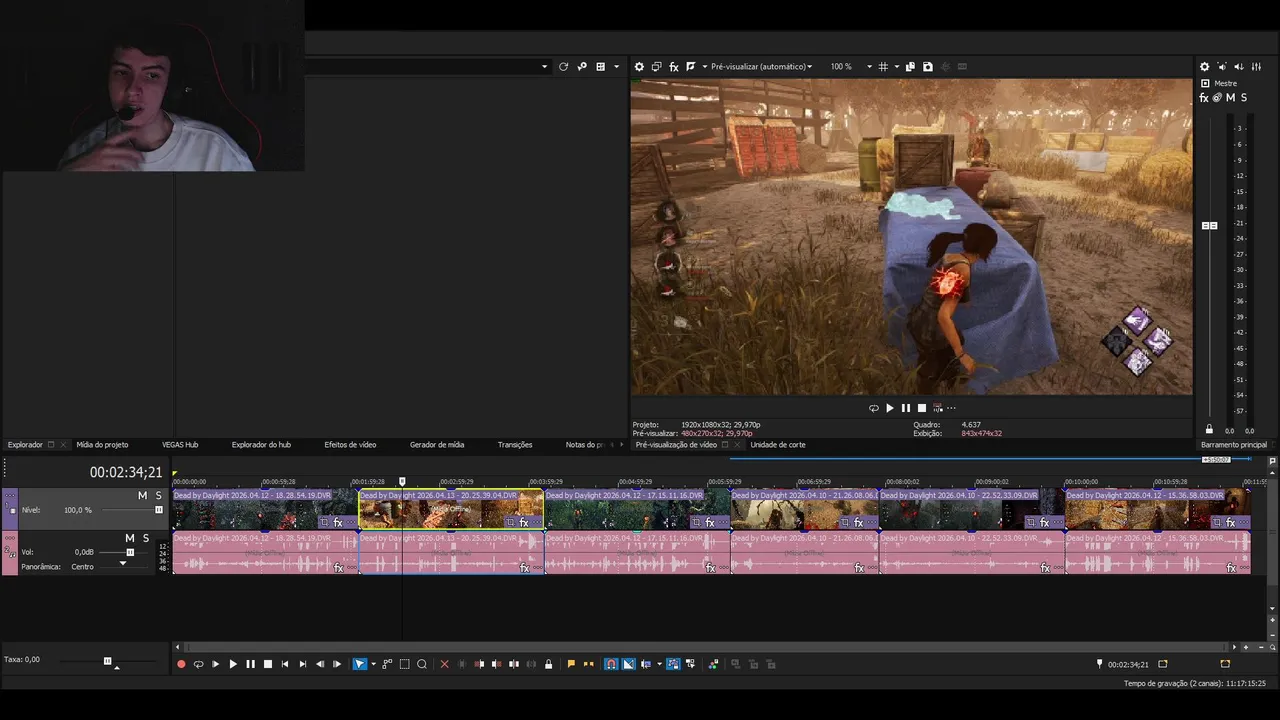Screen dimensions: 1280x720
Task: Open the Unidade de corte tab
Action: (778, 445)
